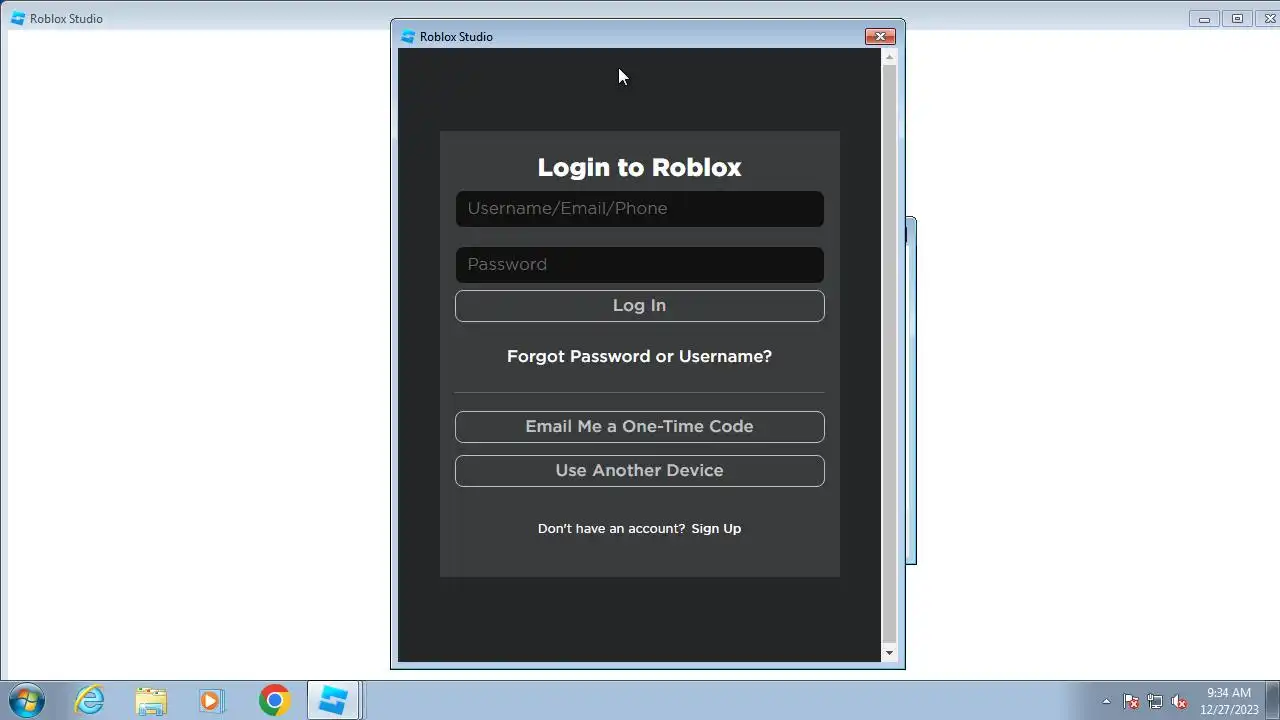Click login dialog scrollbar up arrow

click(x=889, y=57)
